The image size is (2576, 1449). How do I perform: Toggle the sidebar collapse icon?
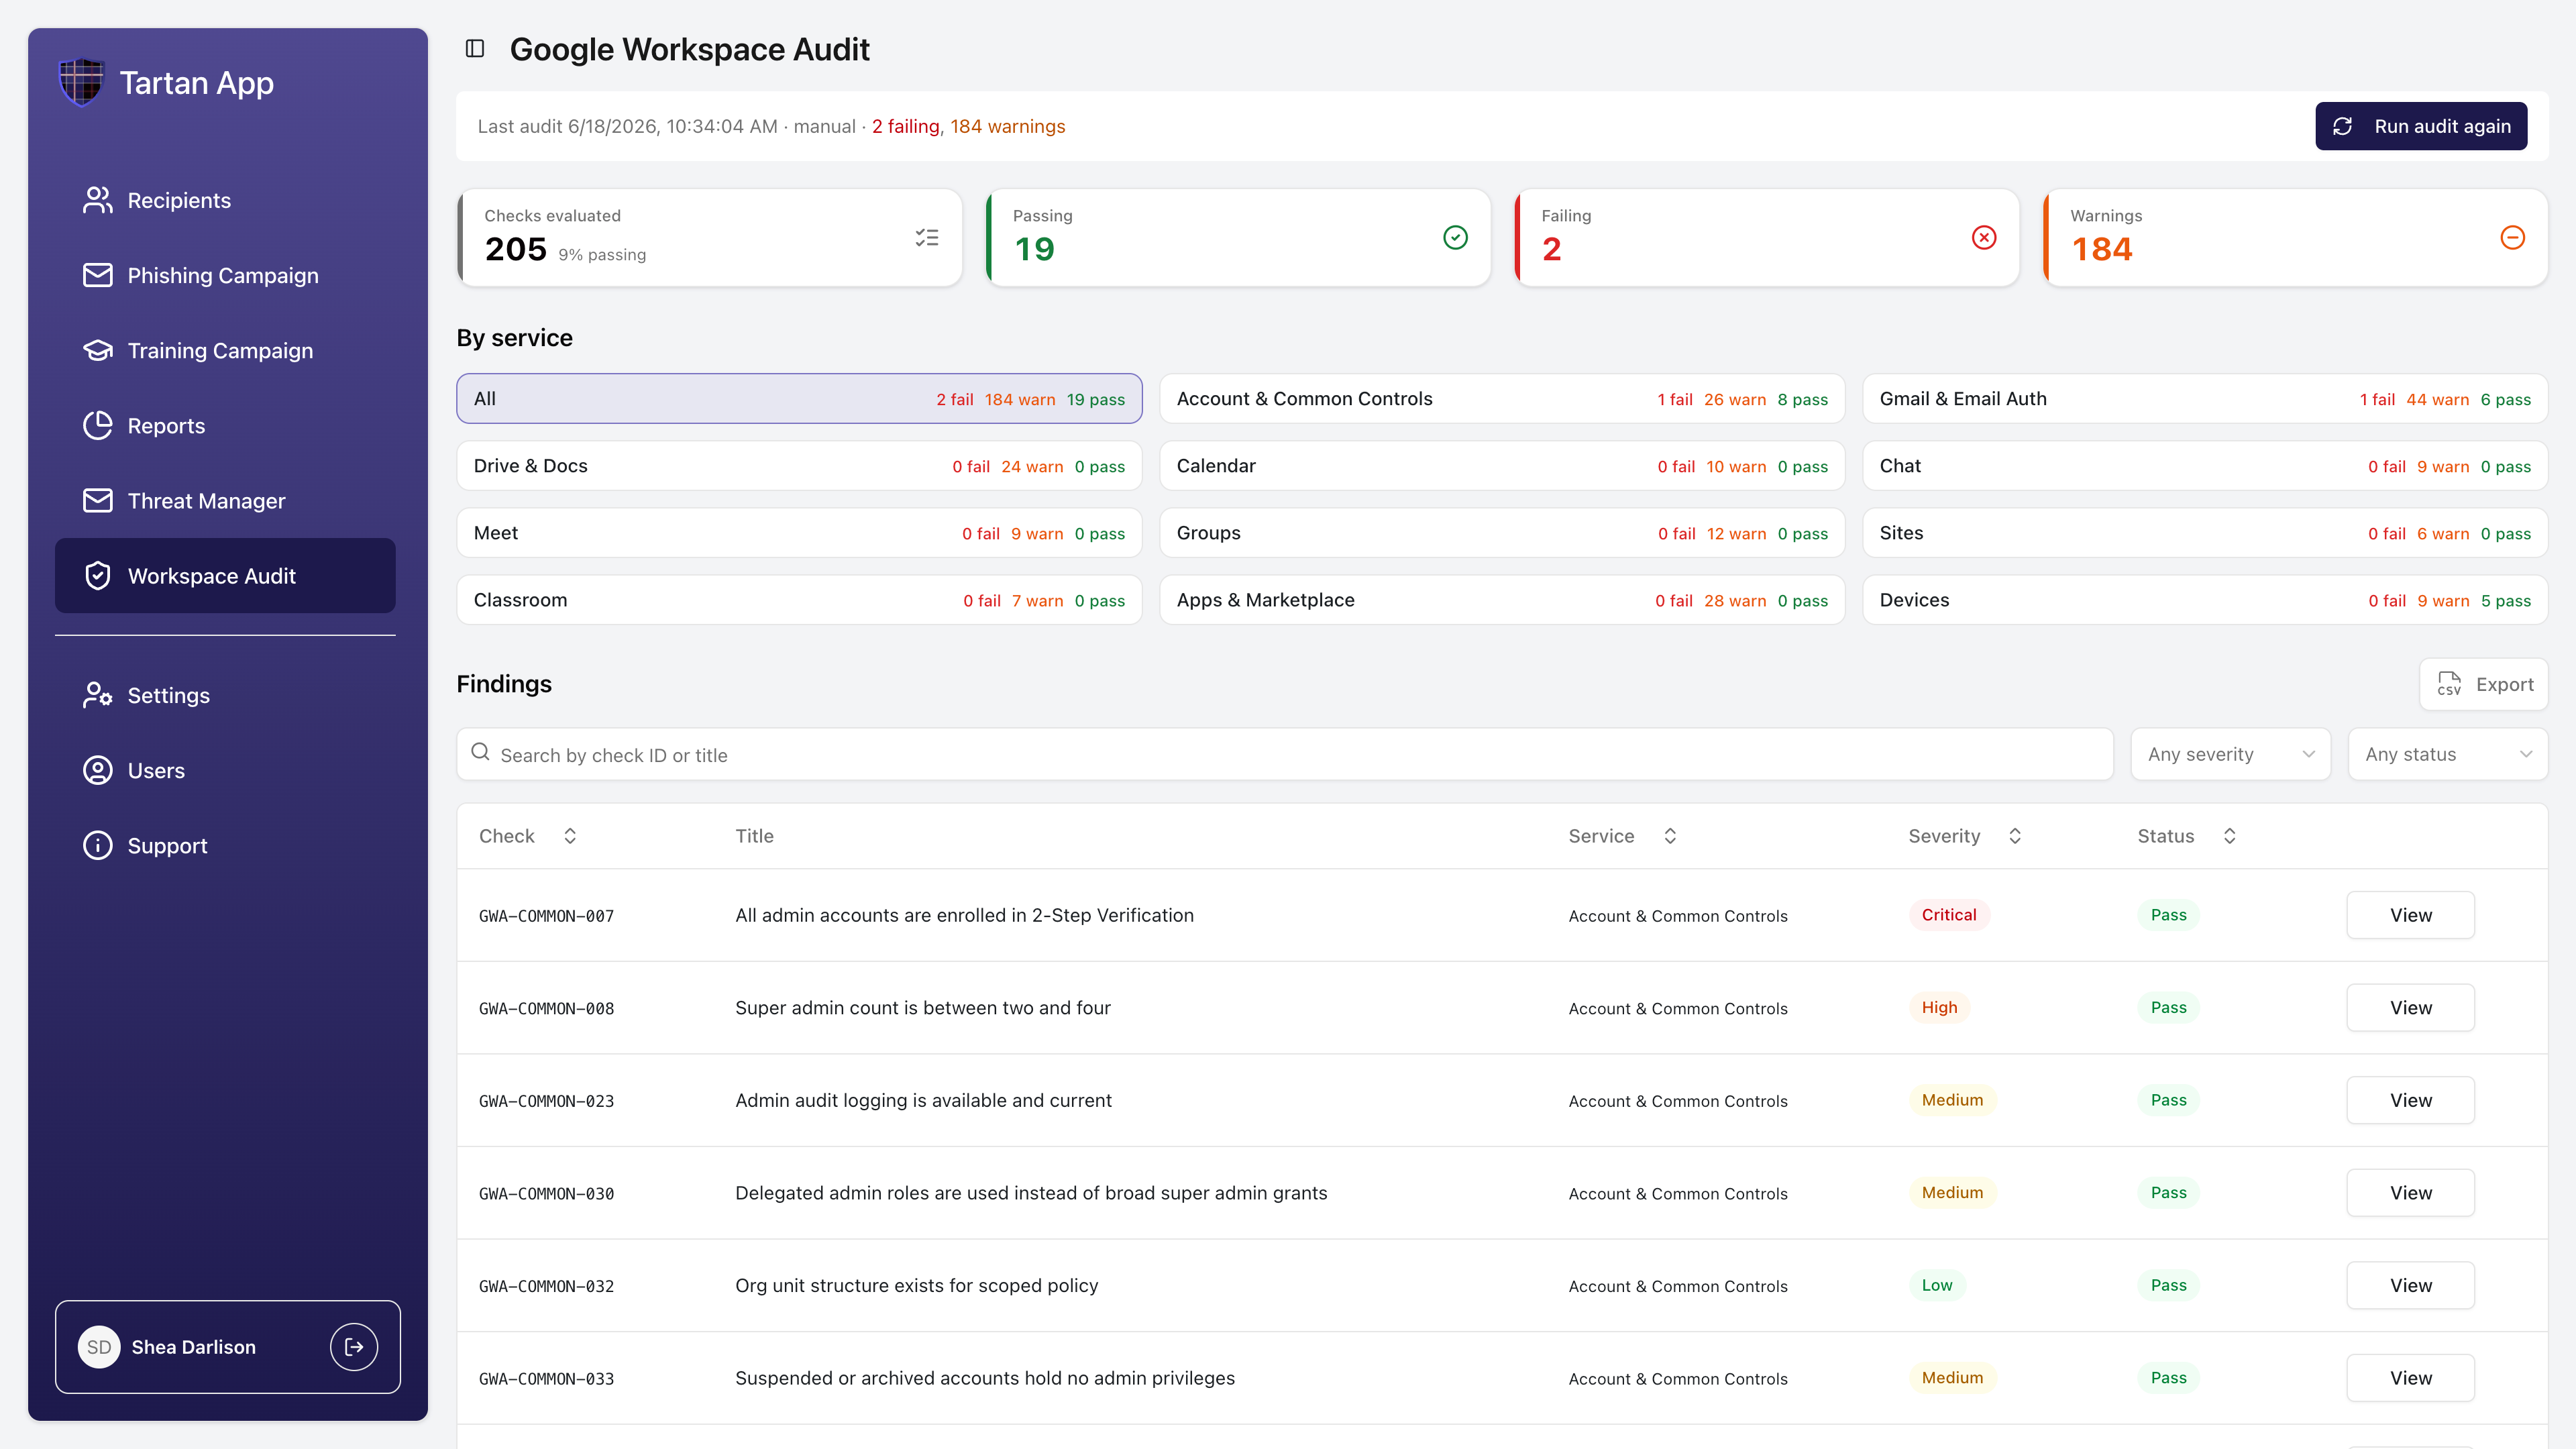point(475,49)
